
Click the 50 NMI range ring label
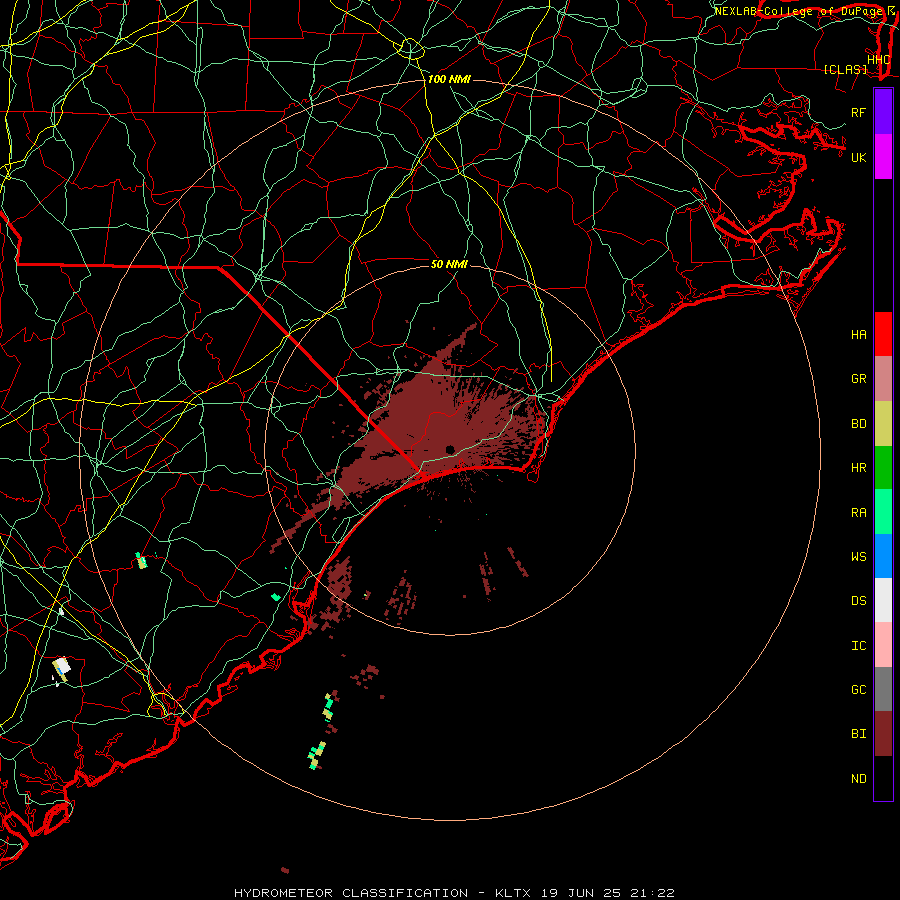pos(449,264)
